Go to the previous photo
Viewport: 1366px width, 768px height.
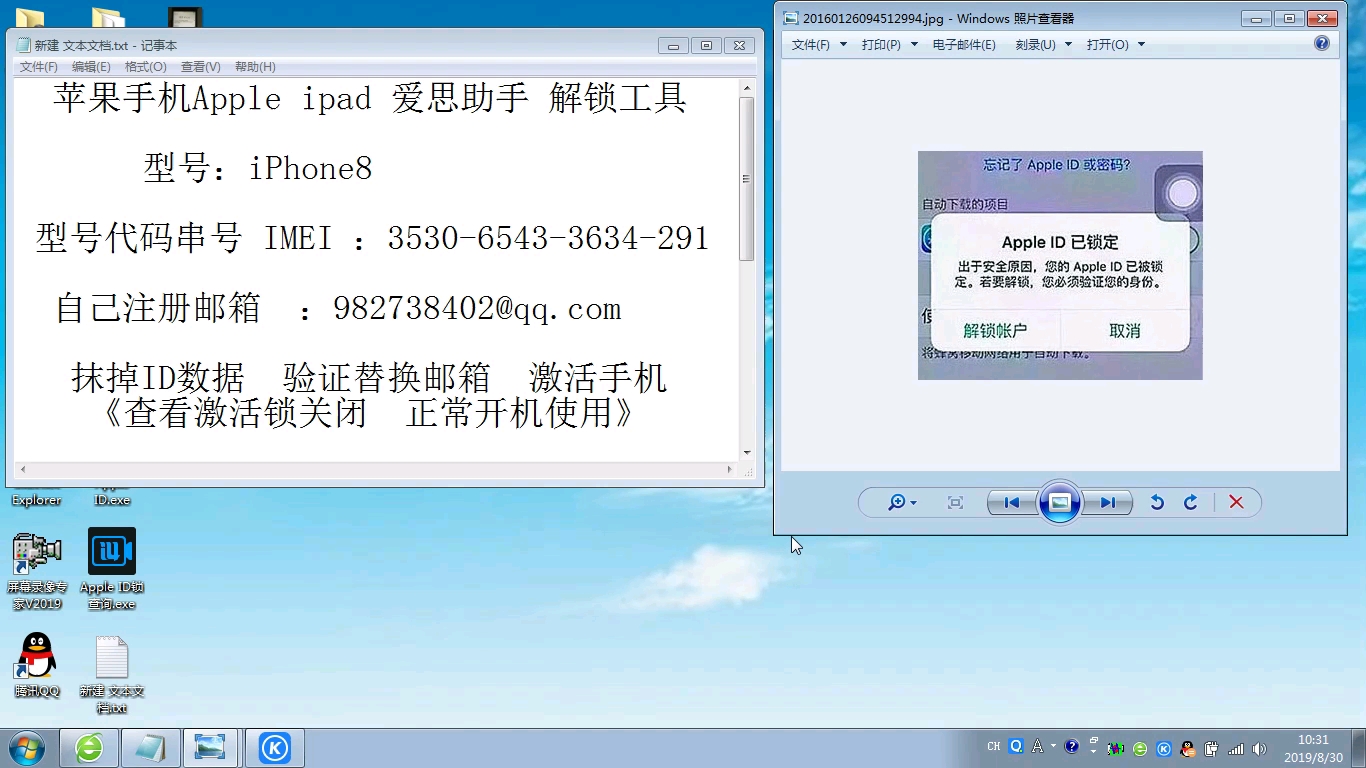[1011, 503]
